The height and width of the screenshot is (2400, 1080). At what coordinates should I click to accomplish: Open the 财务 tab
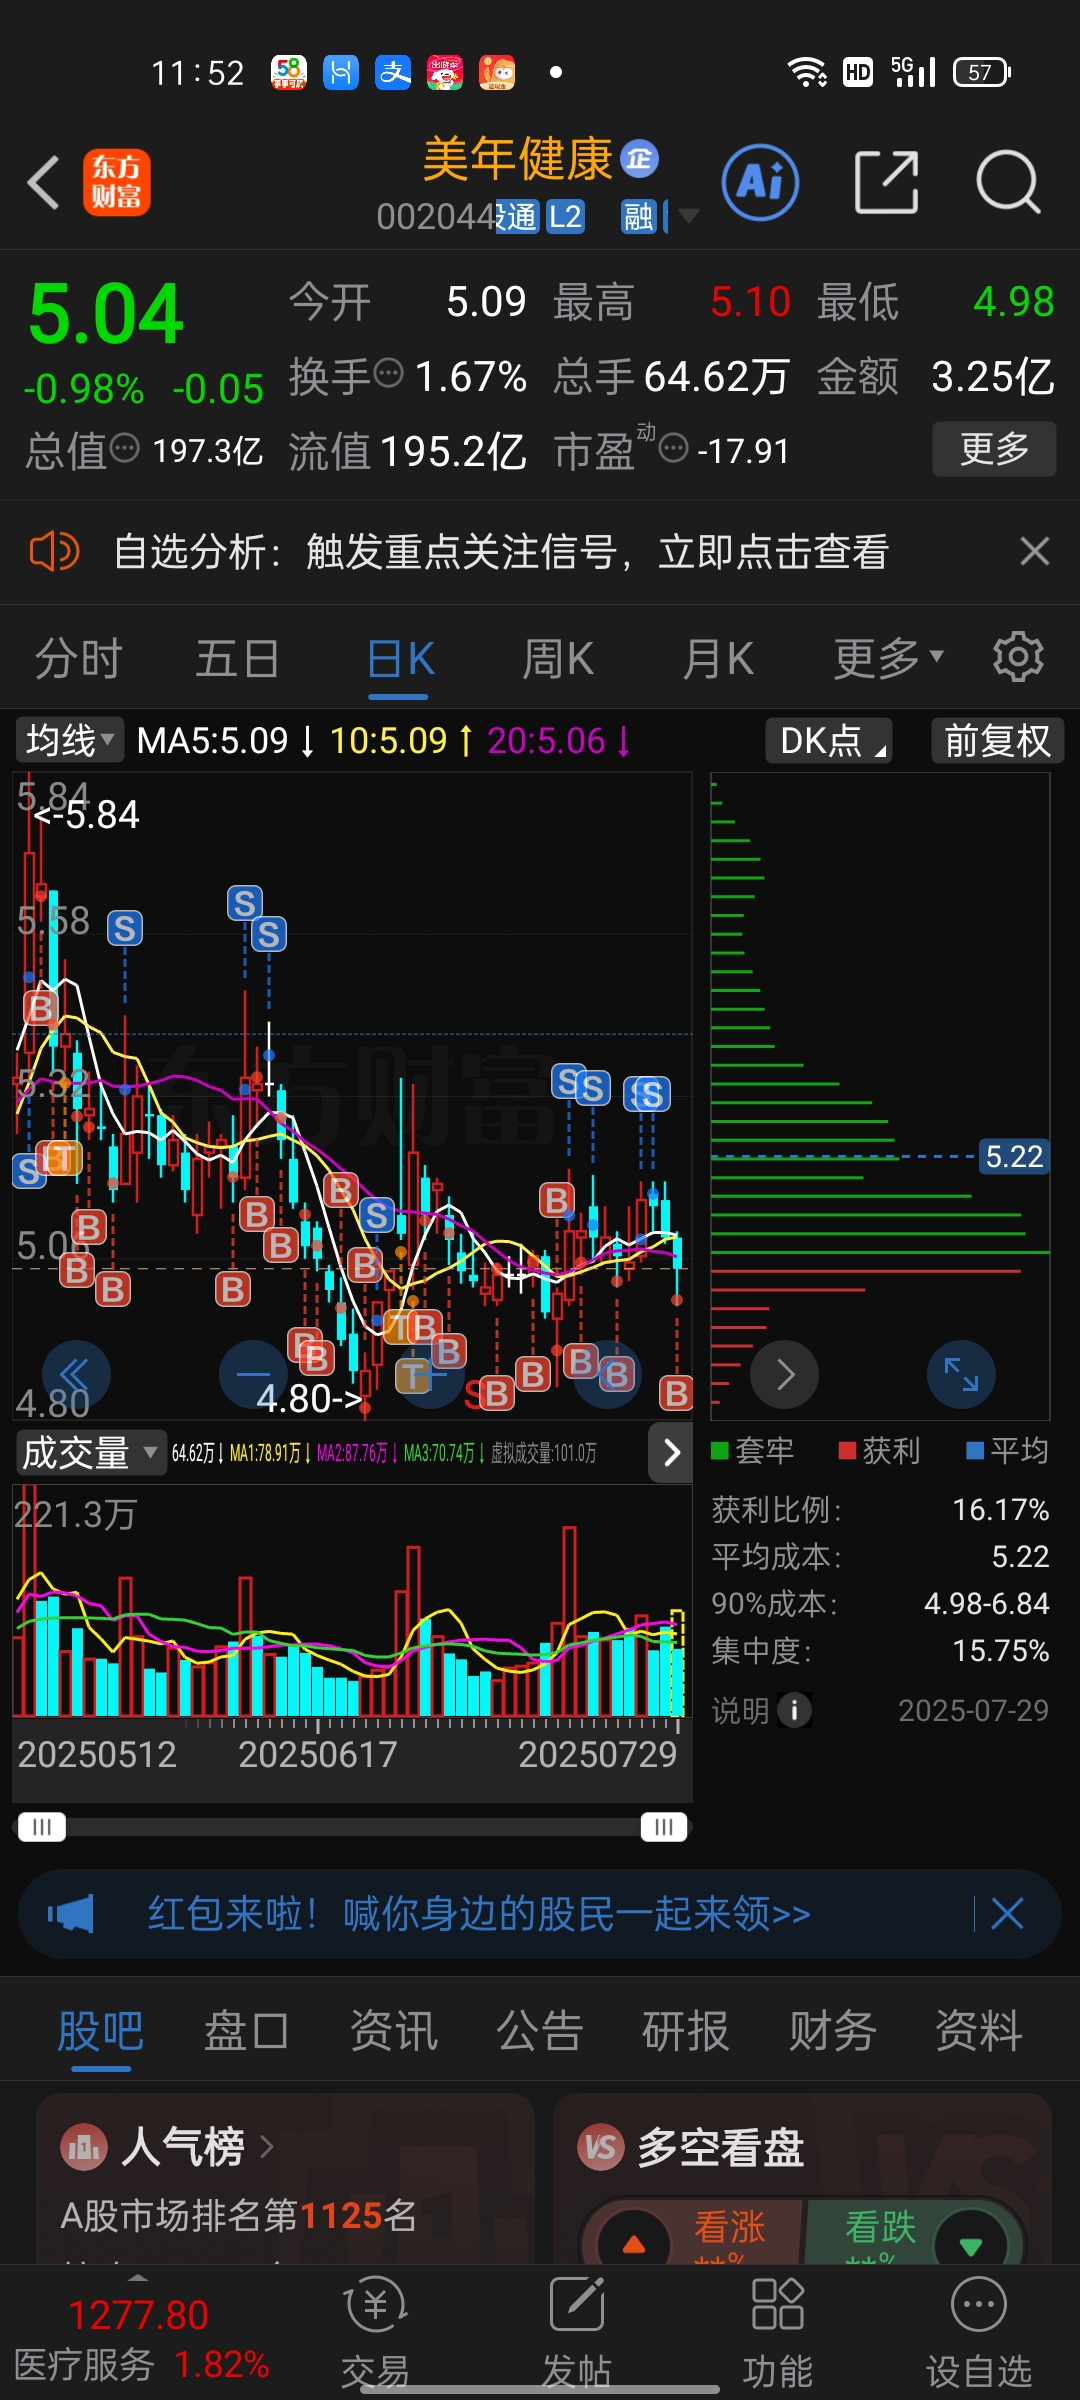coord(833,2031)
